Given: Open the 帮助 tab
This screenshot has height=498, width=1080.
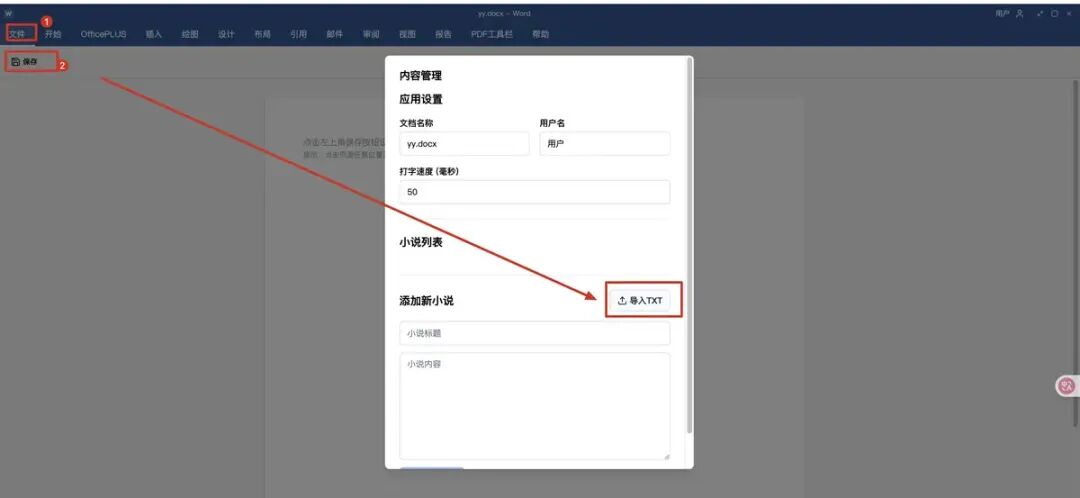Looking at the screenshot, I should (x=541, y=34).
